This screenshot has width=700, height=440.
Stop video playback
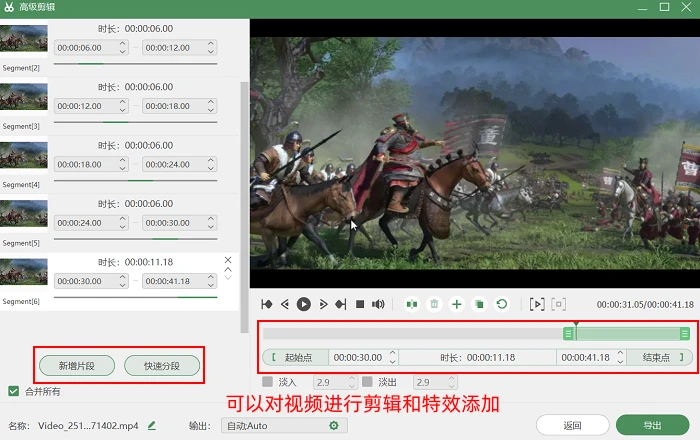pos(360,304)
